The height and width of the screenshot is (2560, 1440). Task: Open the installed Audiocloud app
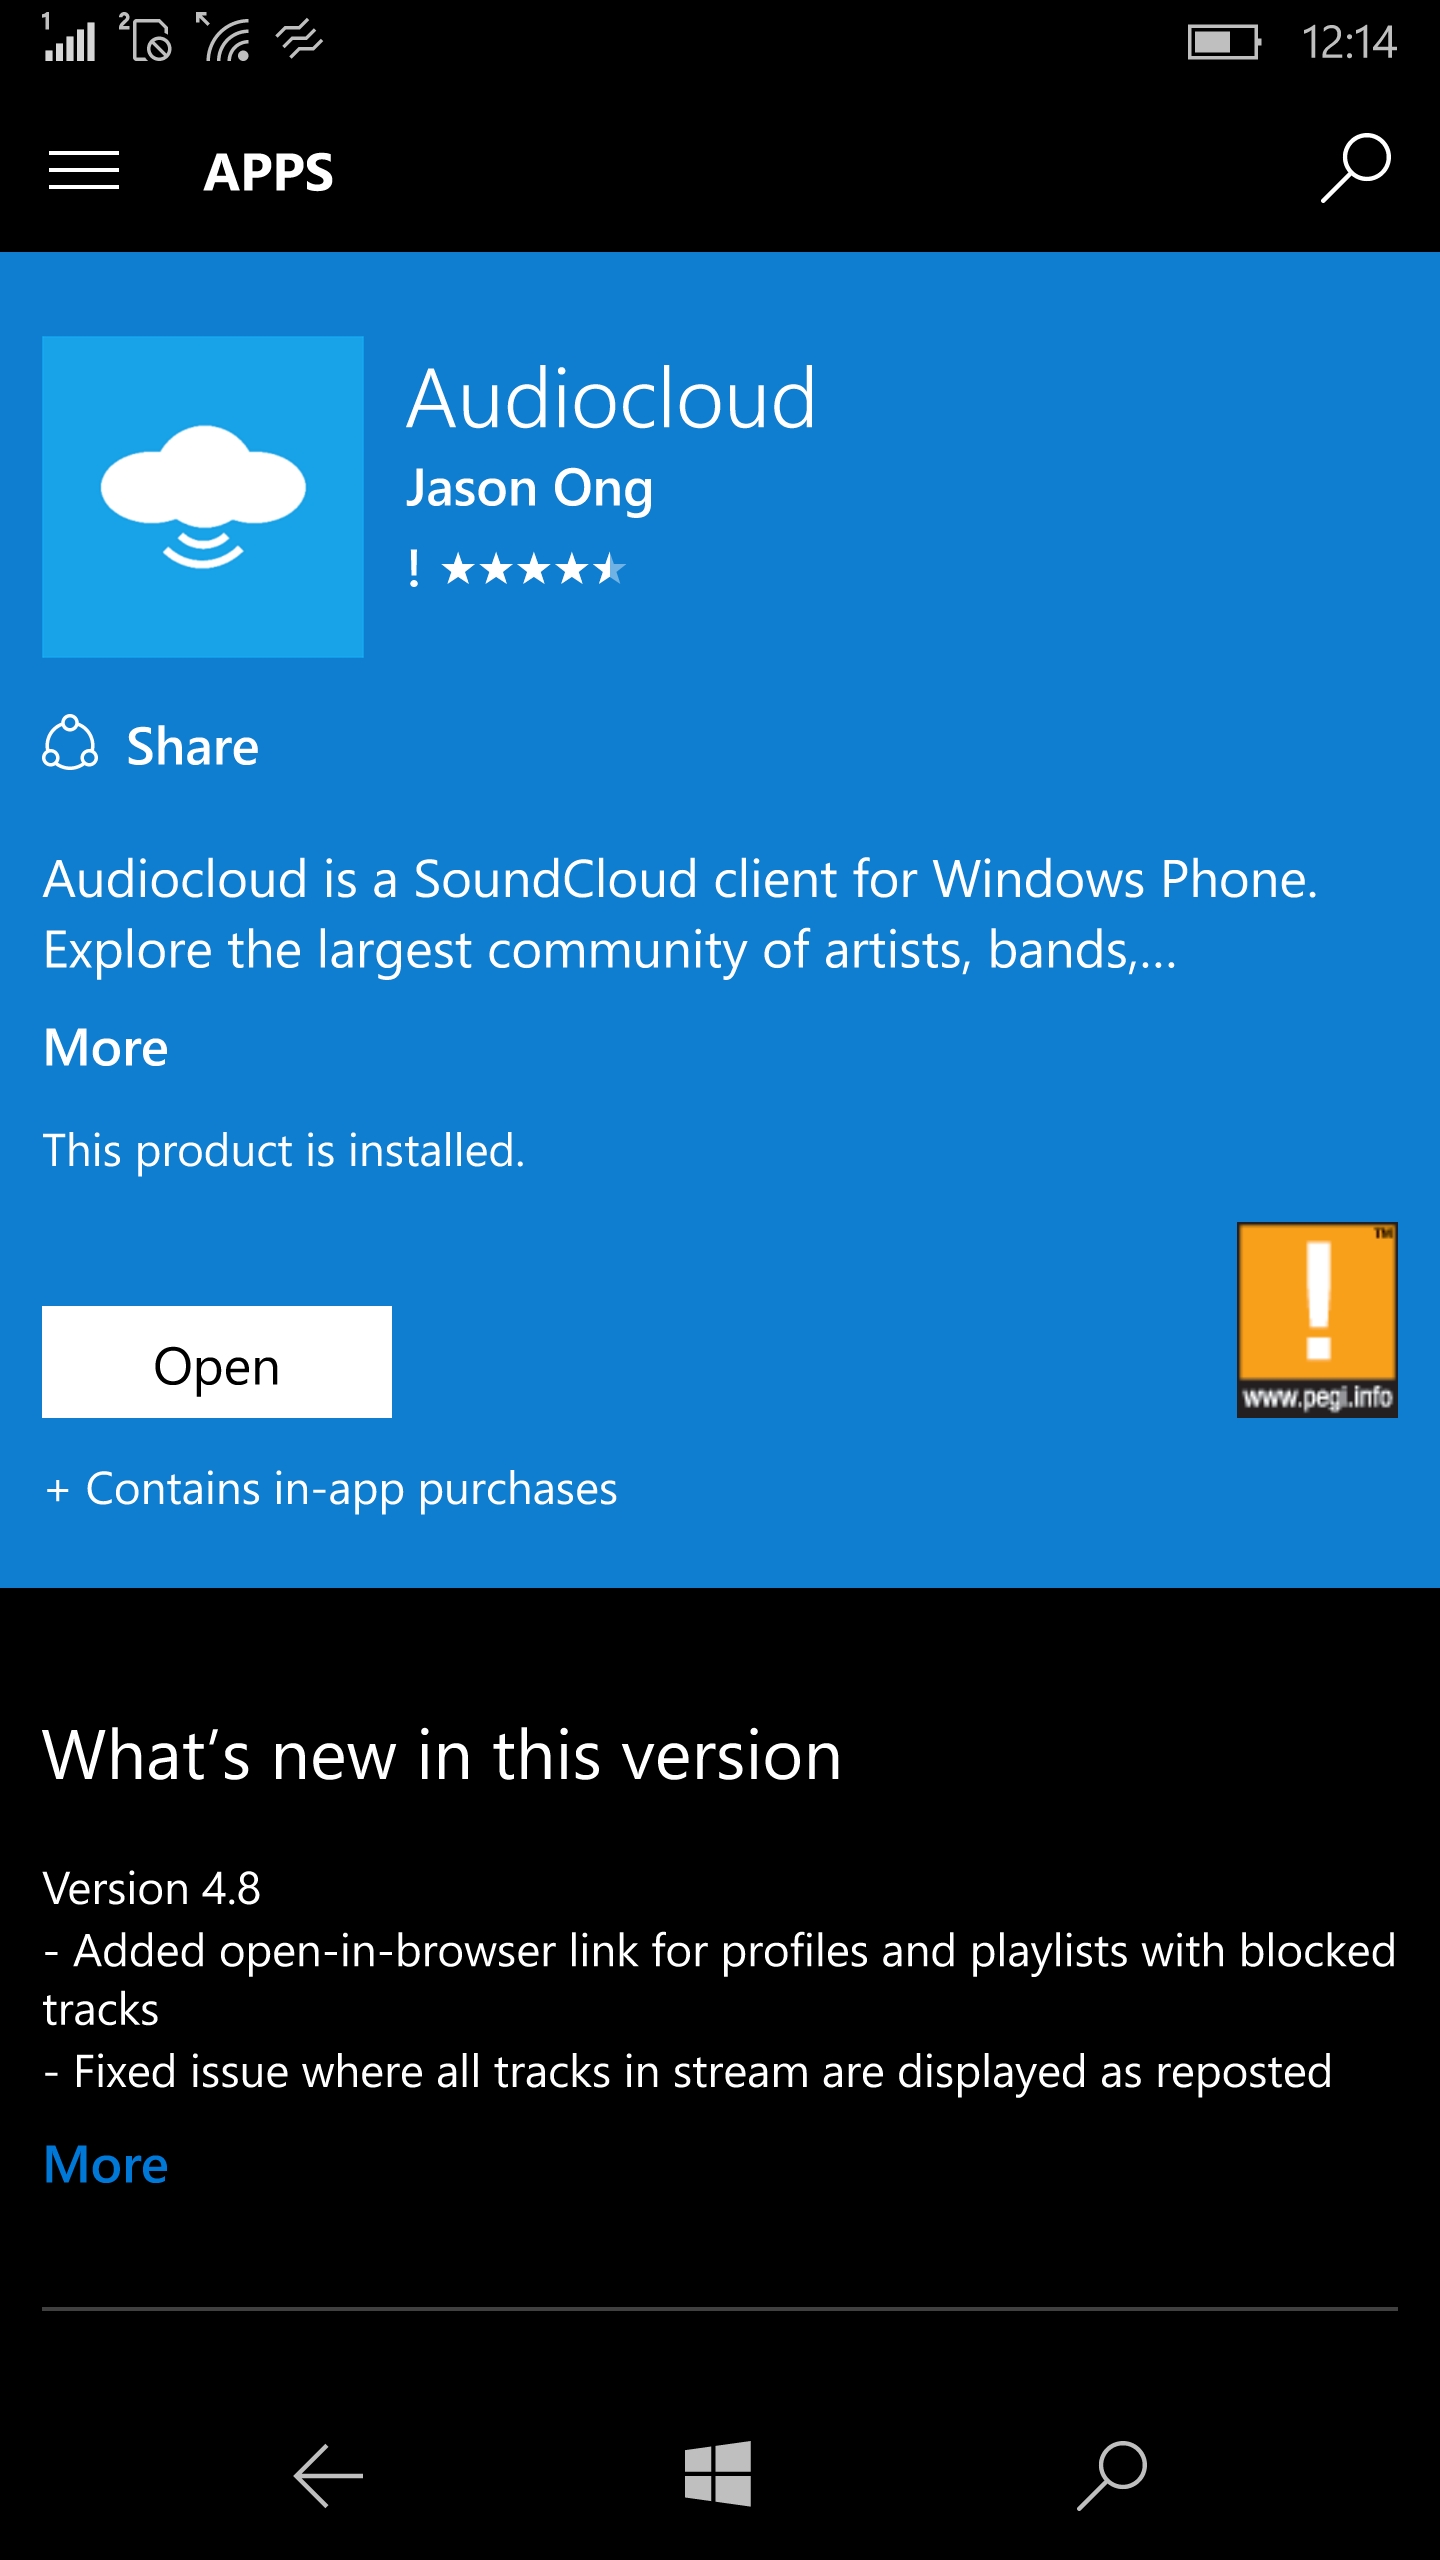[217, 1362]
